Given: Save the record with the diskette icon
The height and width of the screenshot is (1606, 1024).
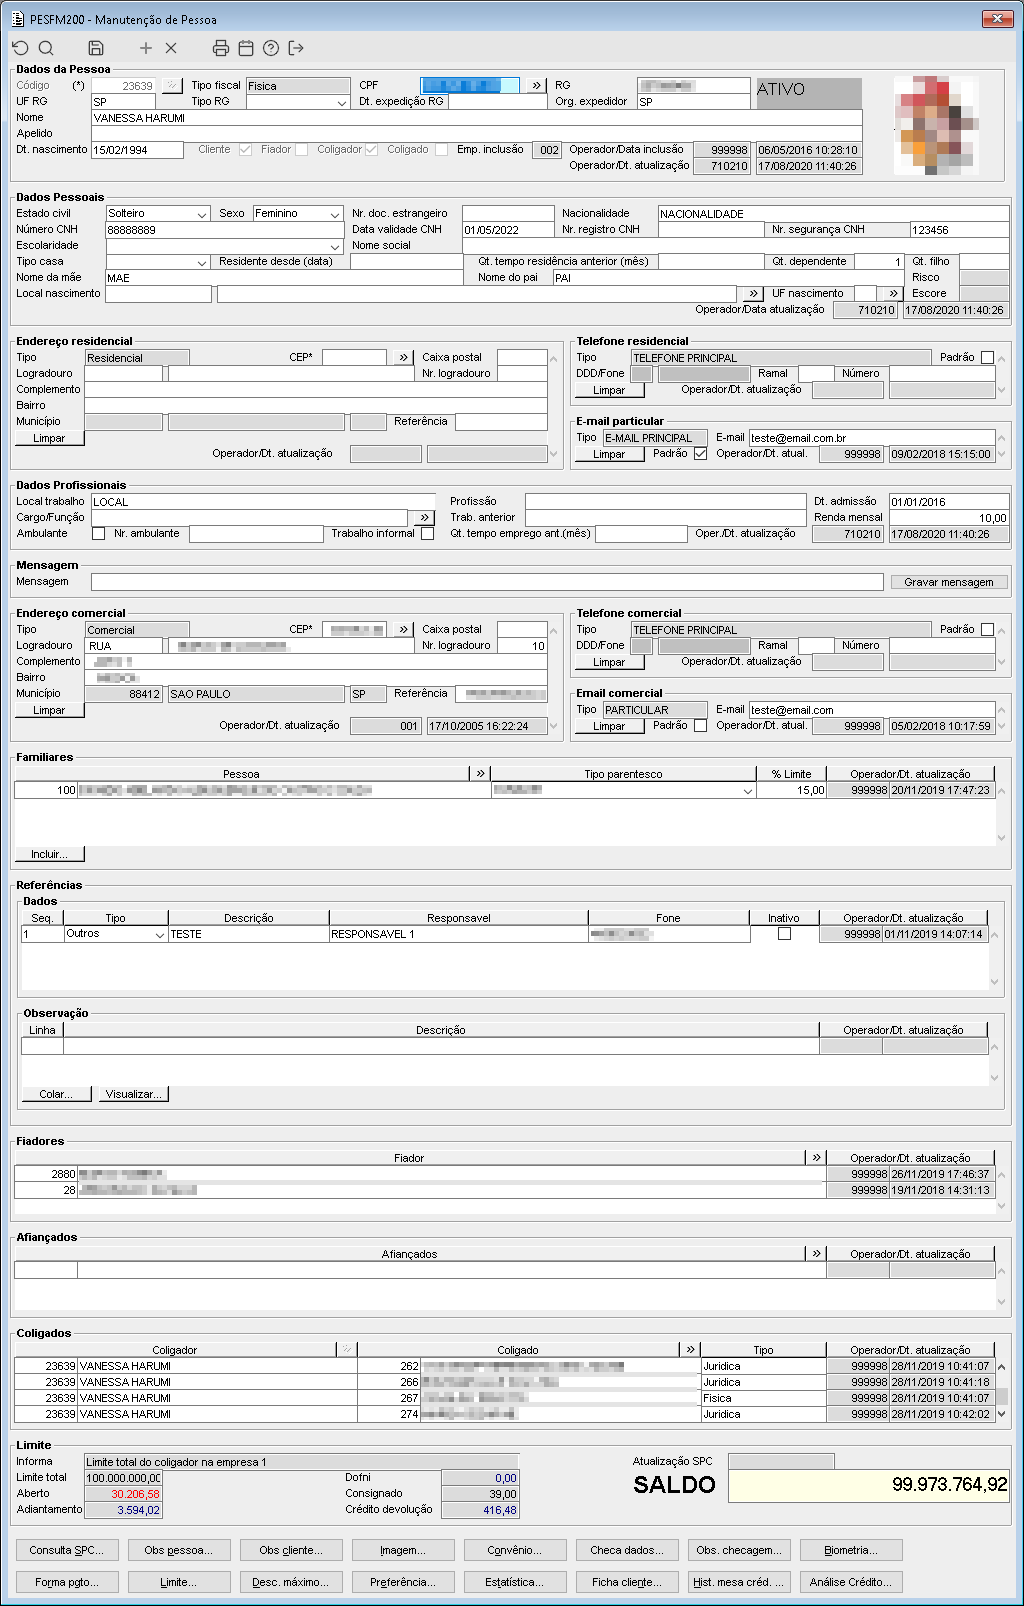Looking at the screenshot, I should [x=96, y=48].
